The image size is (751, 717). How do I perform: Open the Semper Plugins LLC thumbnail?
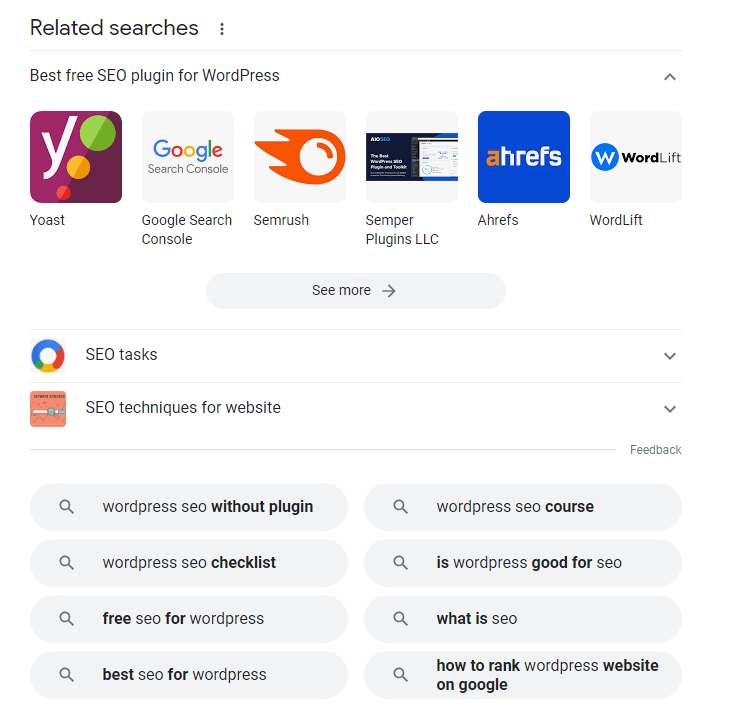click(x=412, y=157)
